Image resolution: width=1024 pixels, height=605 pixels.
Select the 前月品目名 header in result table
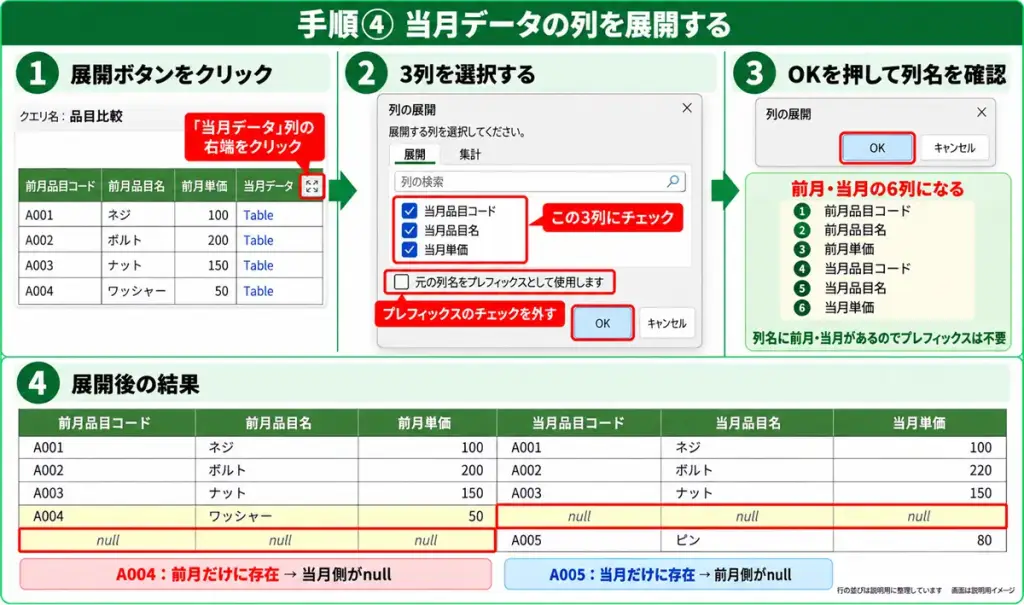click(277, 423)
